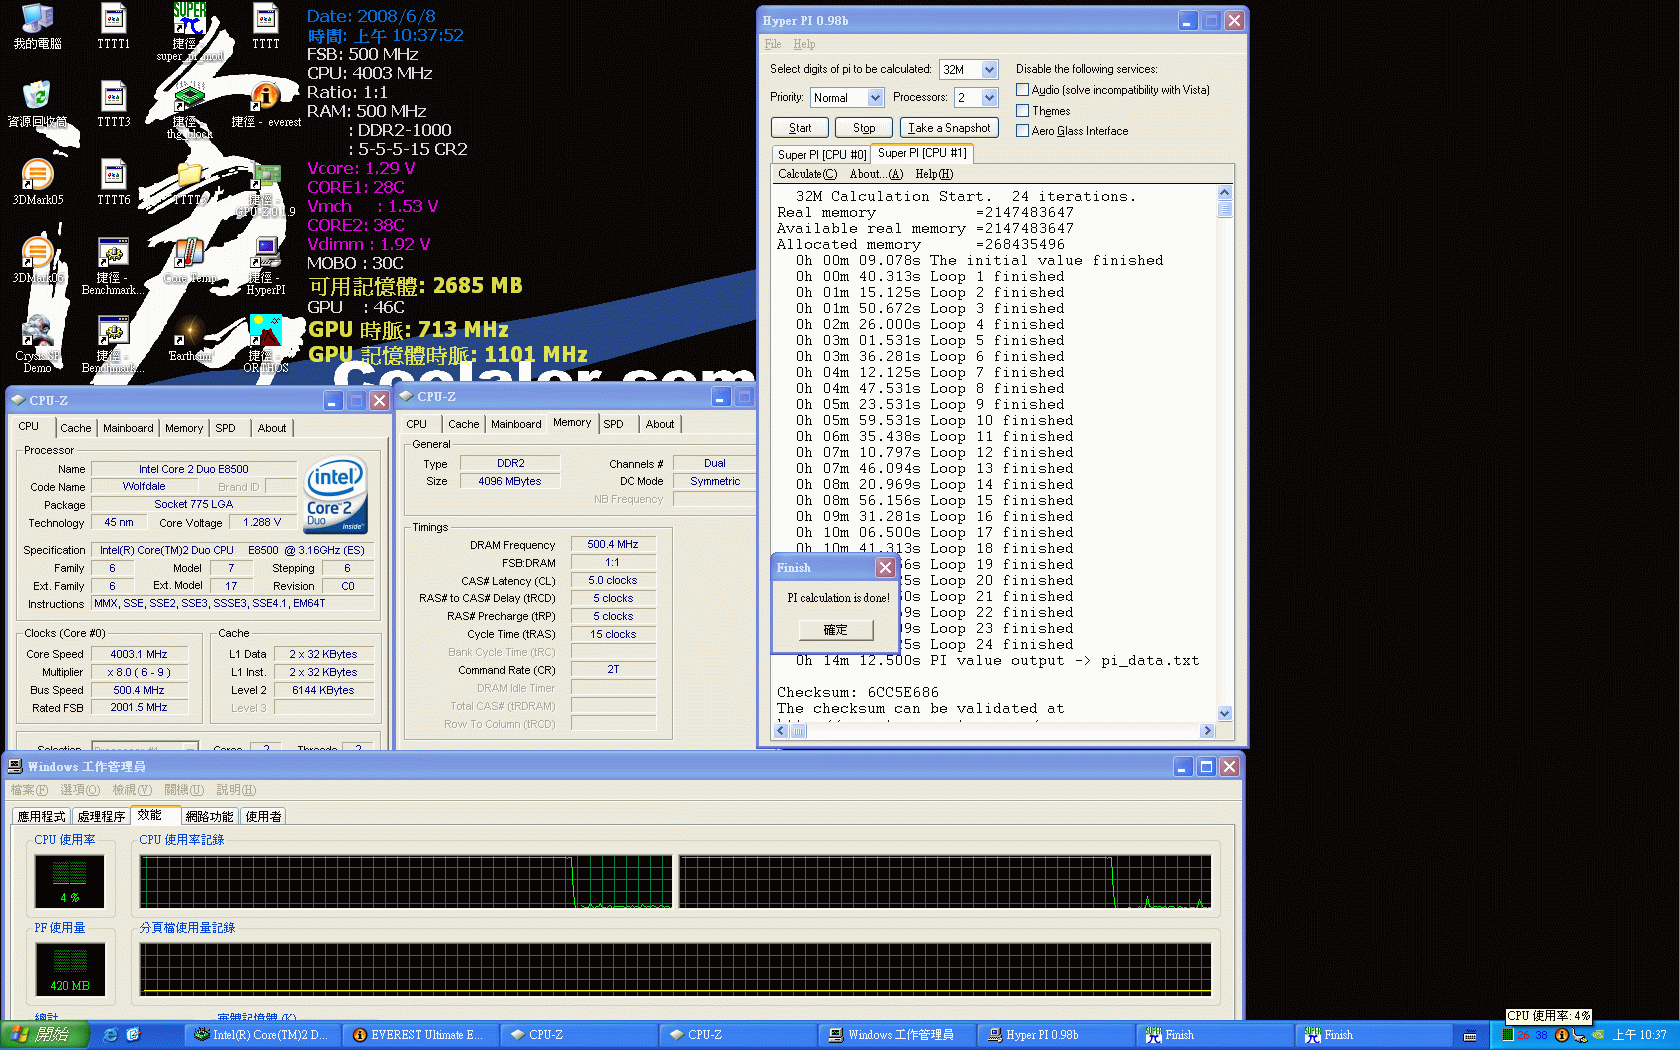The width and height of the screenshot is (1680, 1050).
Task: Select CPU tab in second CPU-Z window
Action: (x=417, y=424)
